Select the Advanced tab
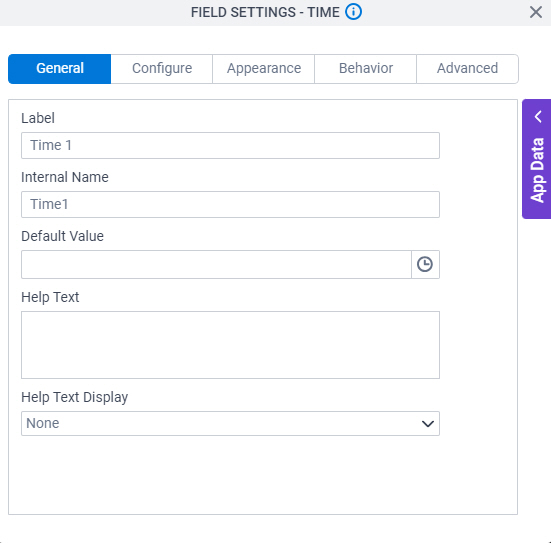This screenshot has height=543, width=551. [x=467, y=69]
